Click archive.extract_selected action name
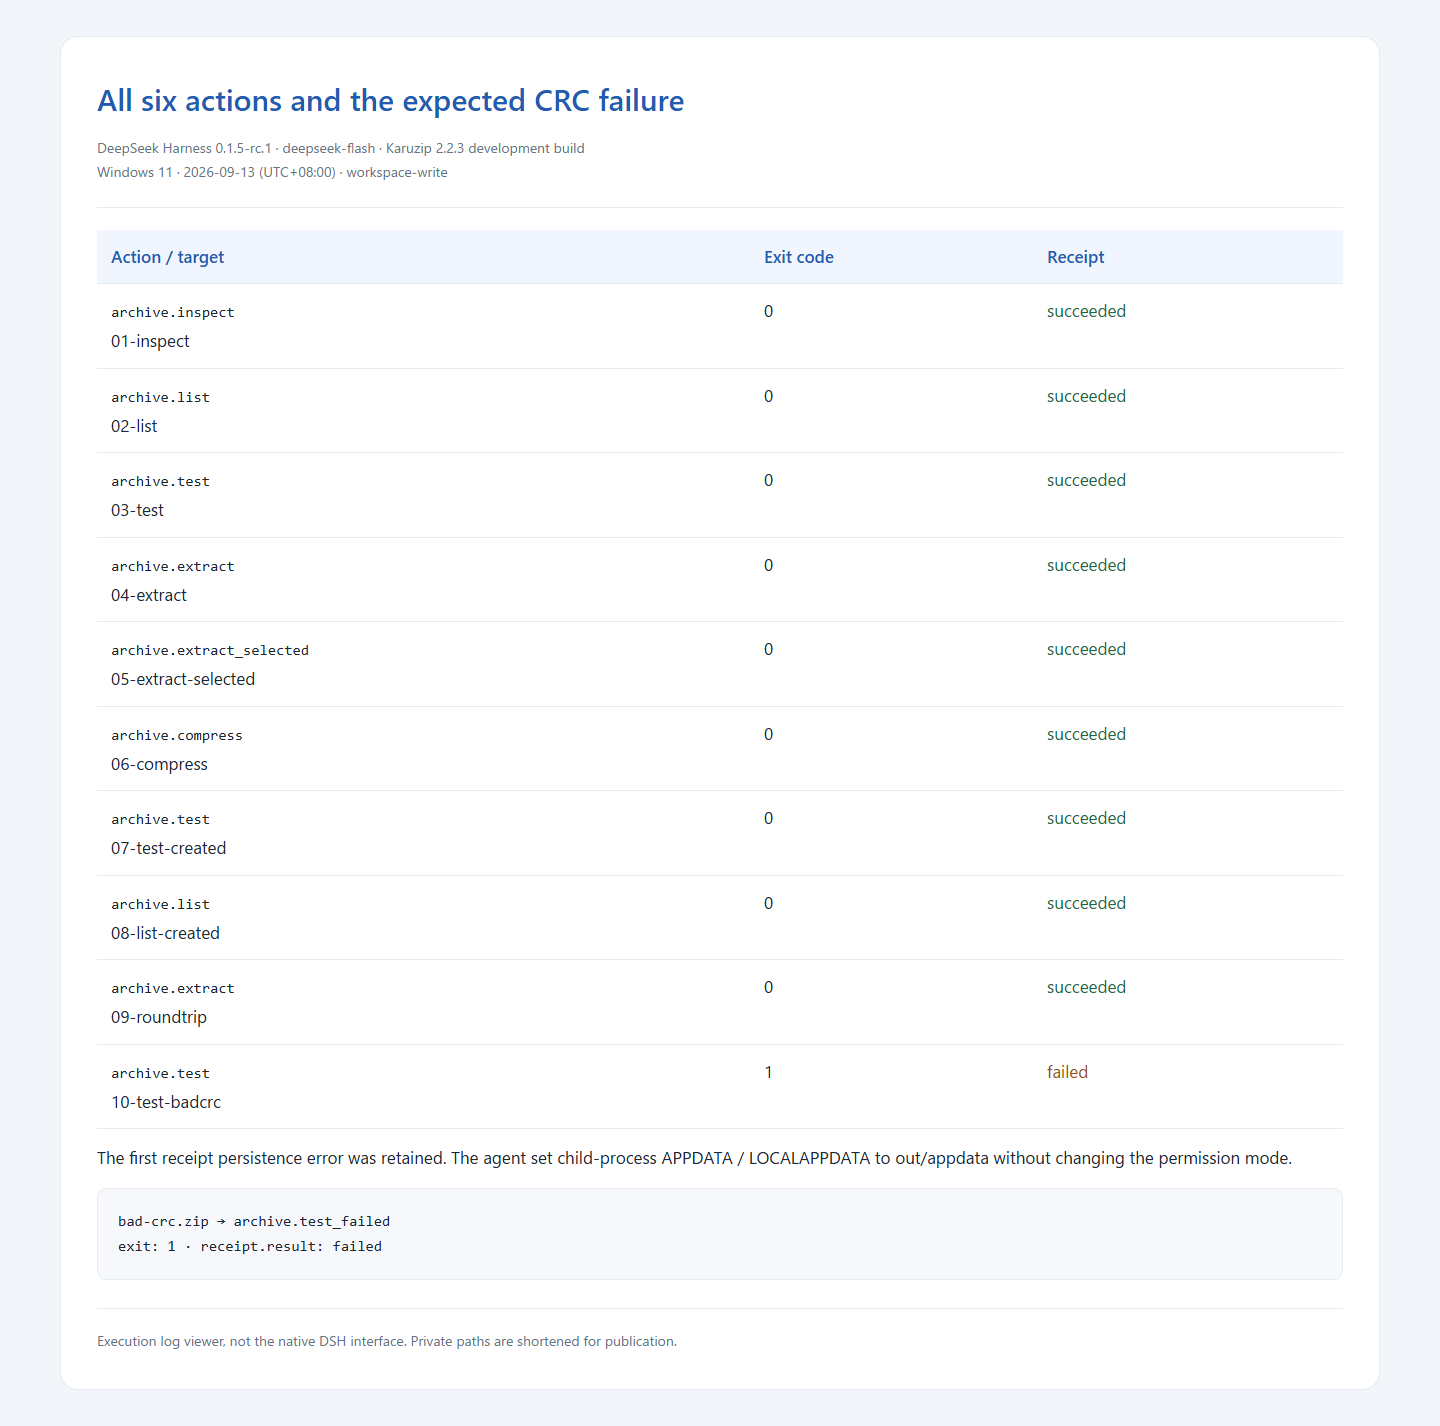This screenshot has width=1440, height=1426. tap(210, 650)
